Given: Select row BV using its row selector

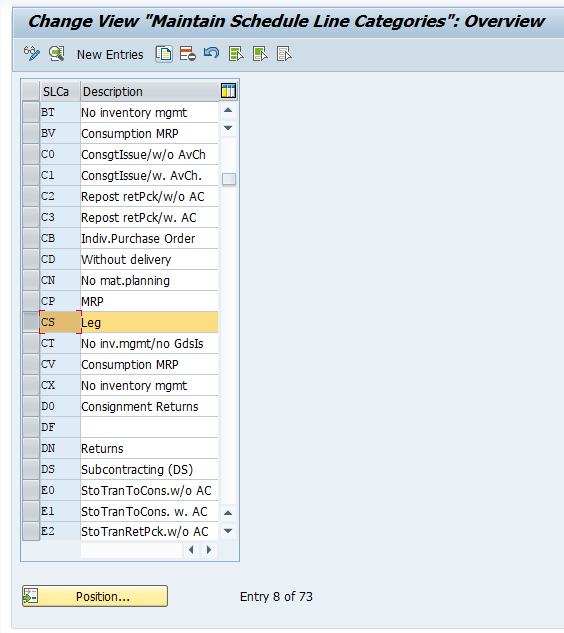Looking at the screenshot, I should 31,133.
